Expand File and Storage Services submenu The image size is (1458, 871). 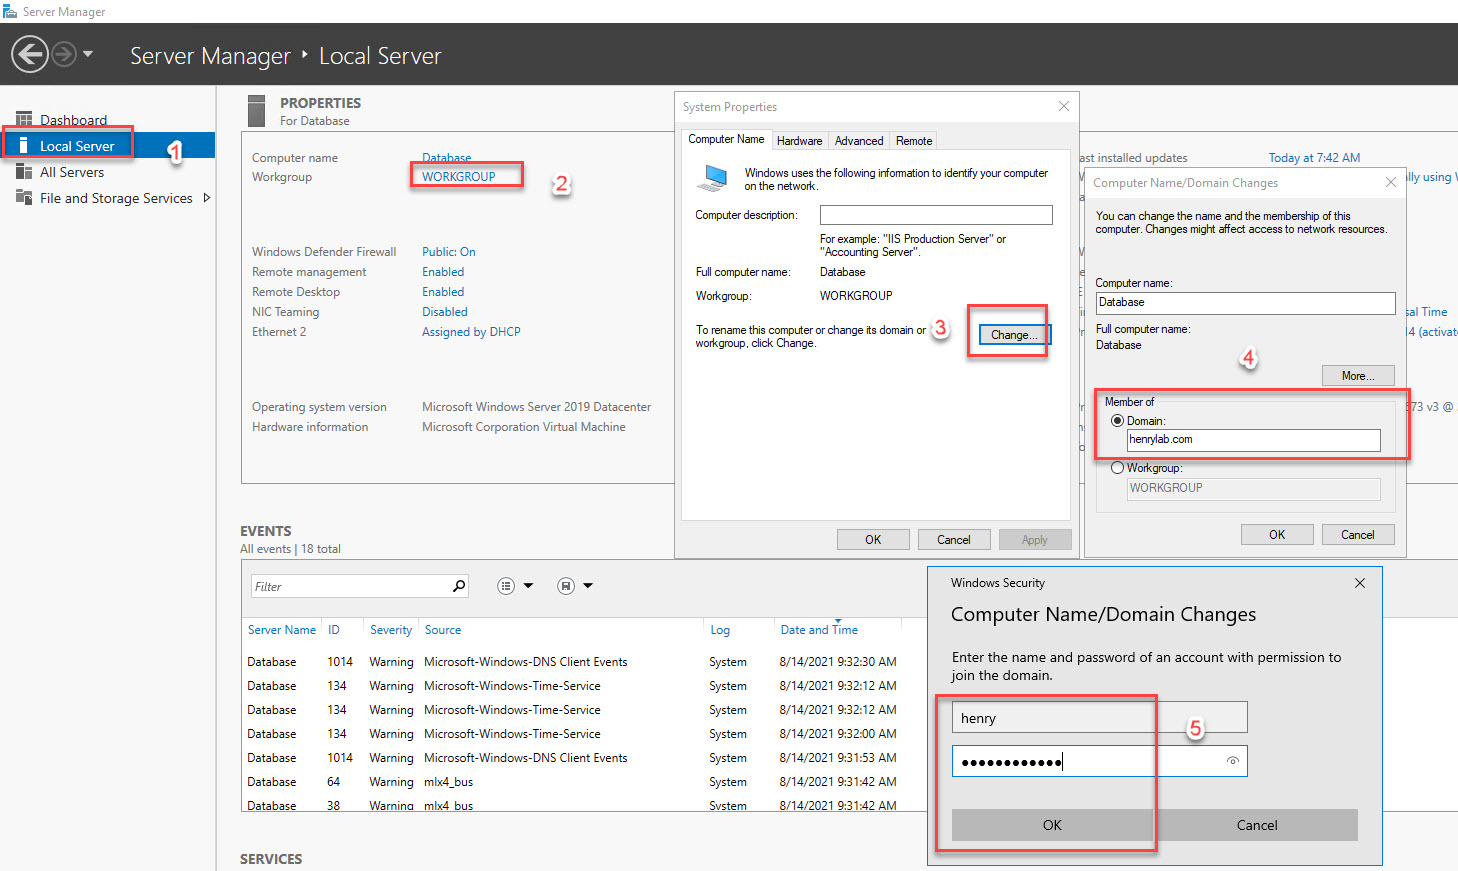(207, 198)
